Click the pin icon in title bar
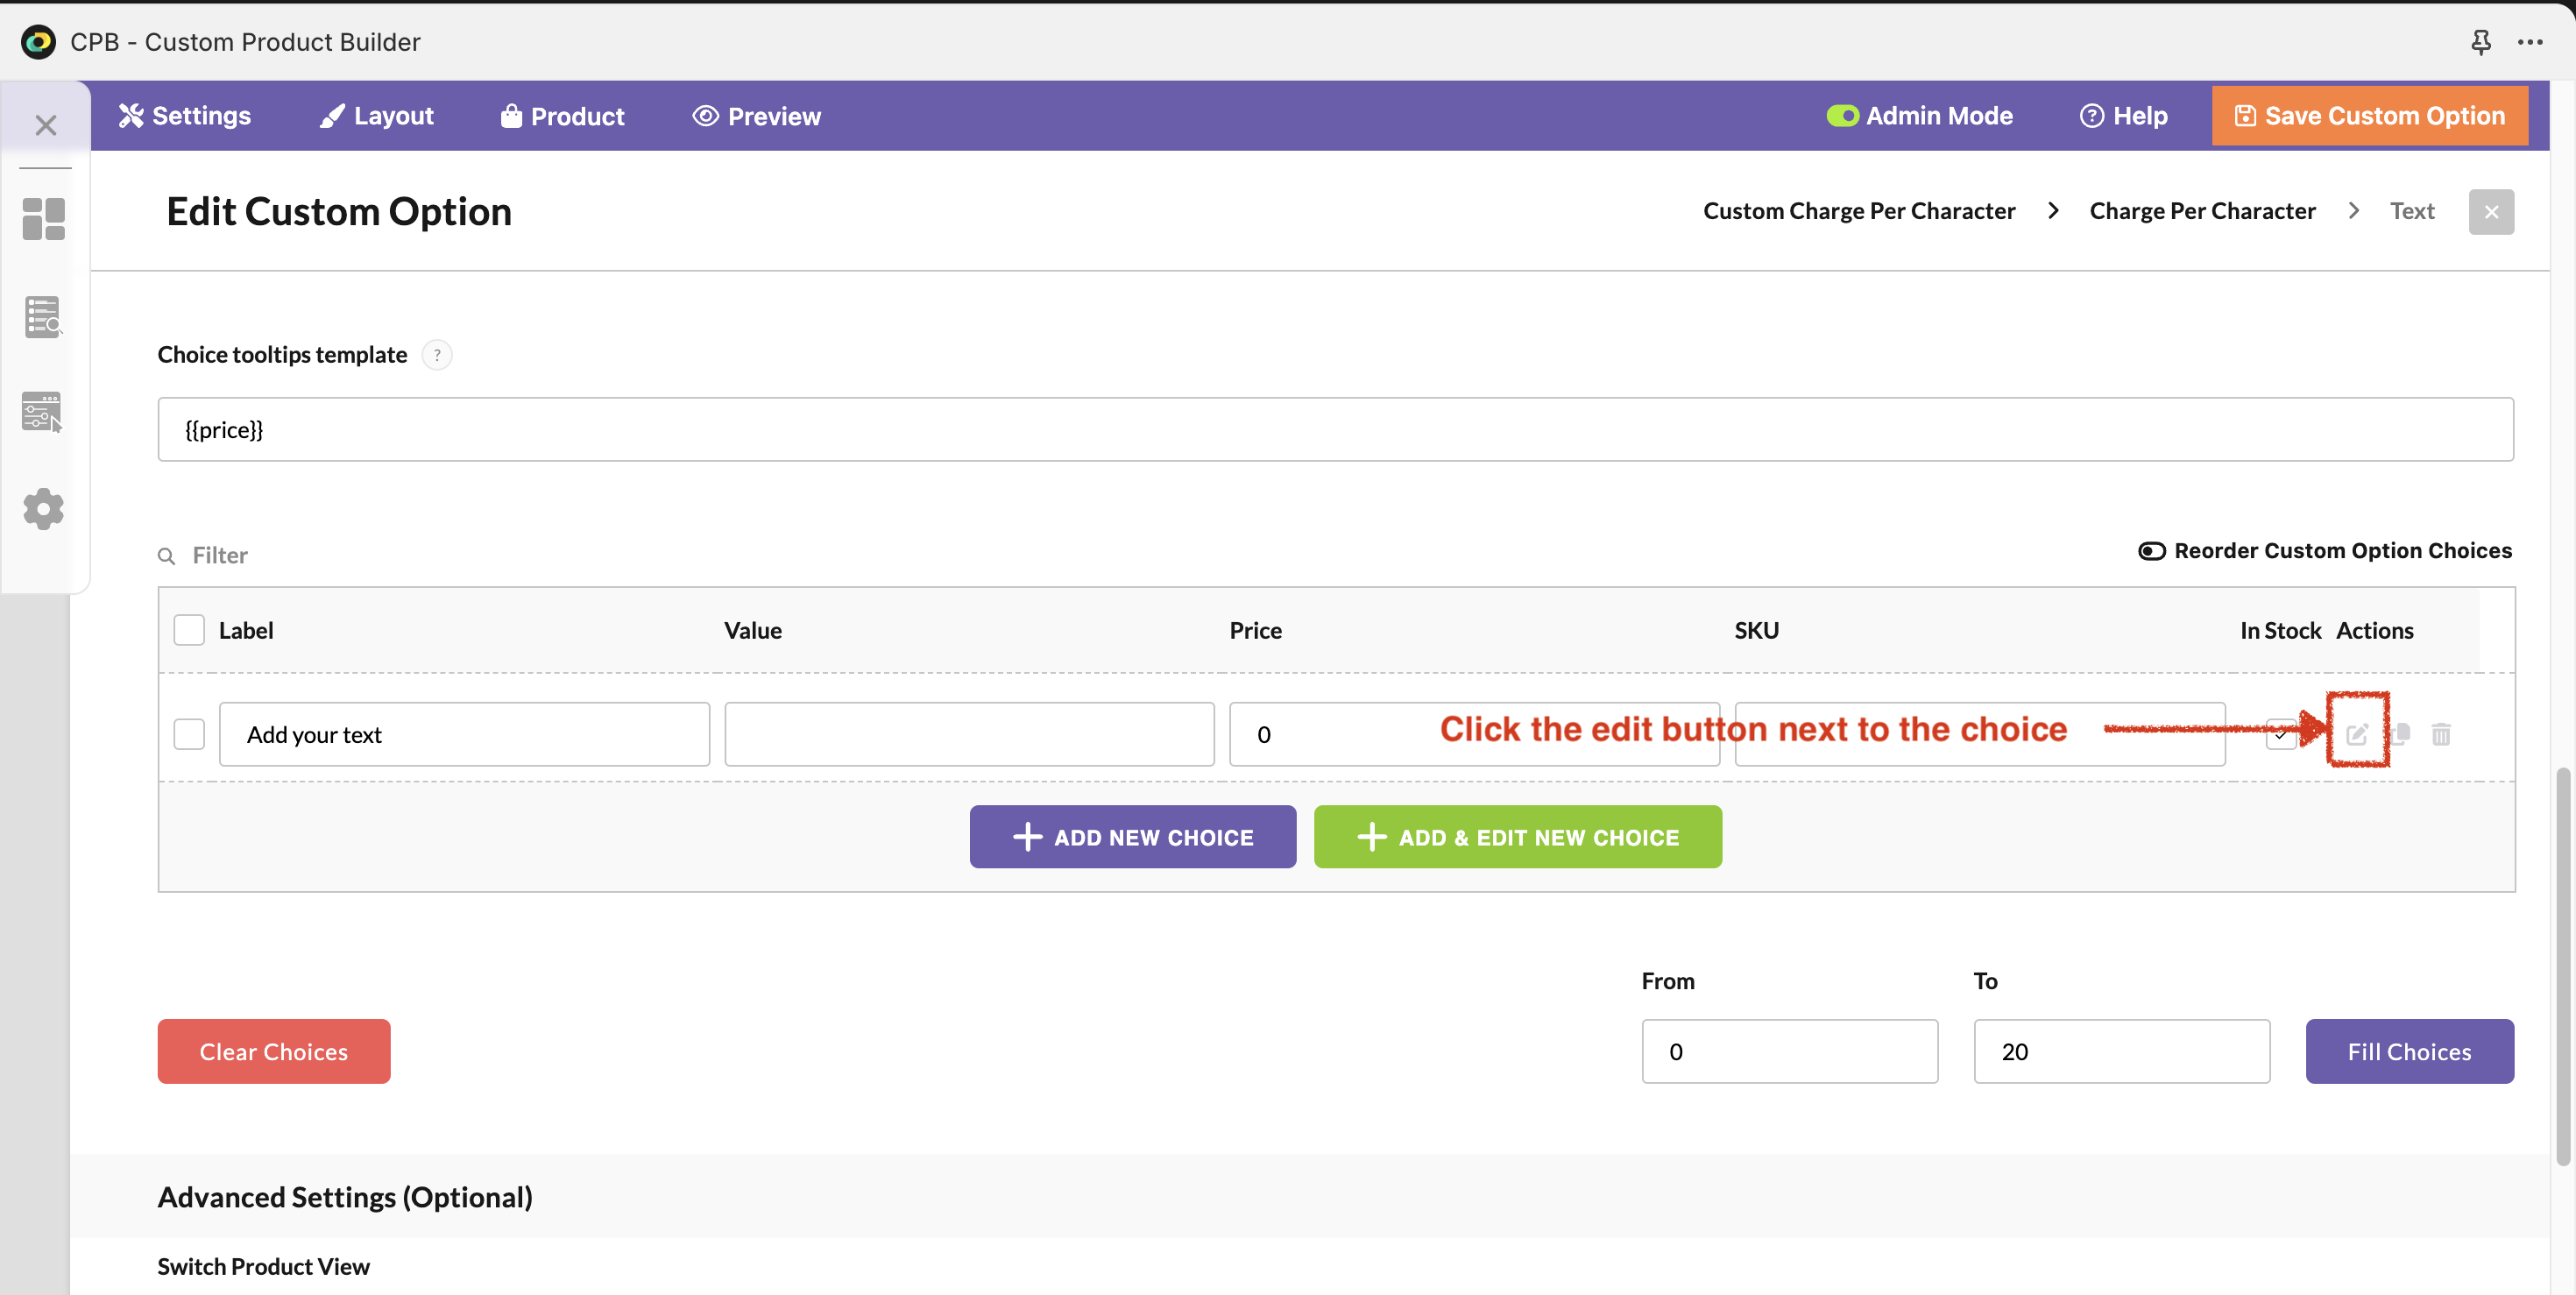This screenshot has width=2576, height=1295. point(2480,42)
